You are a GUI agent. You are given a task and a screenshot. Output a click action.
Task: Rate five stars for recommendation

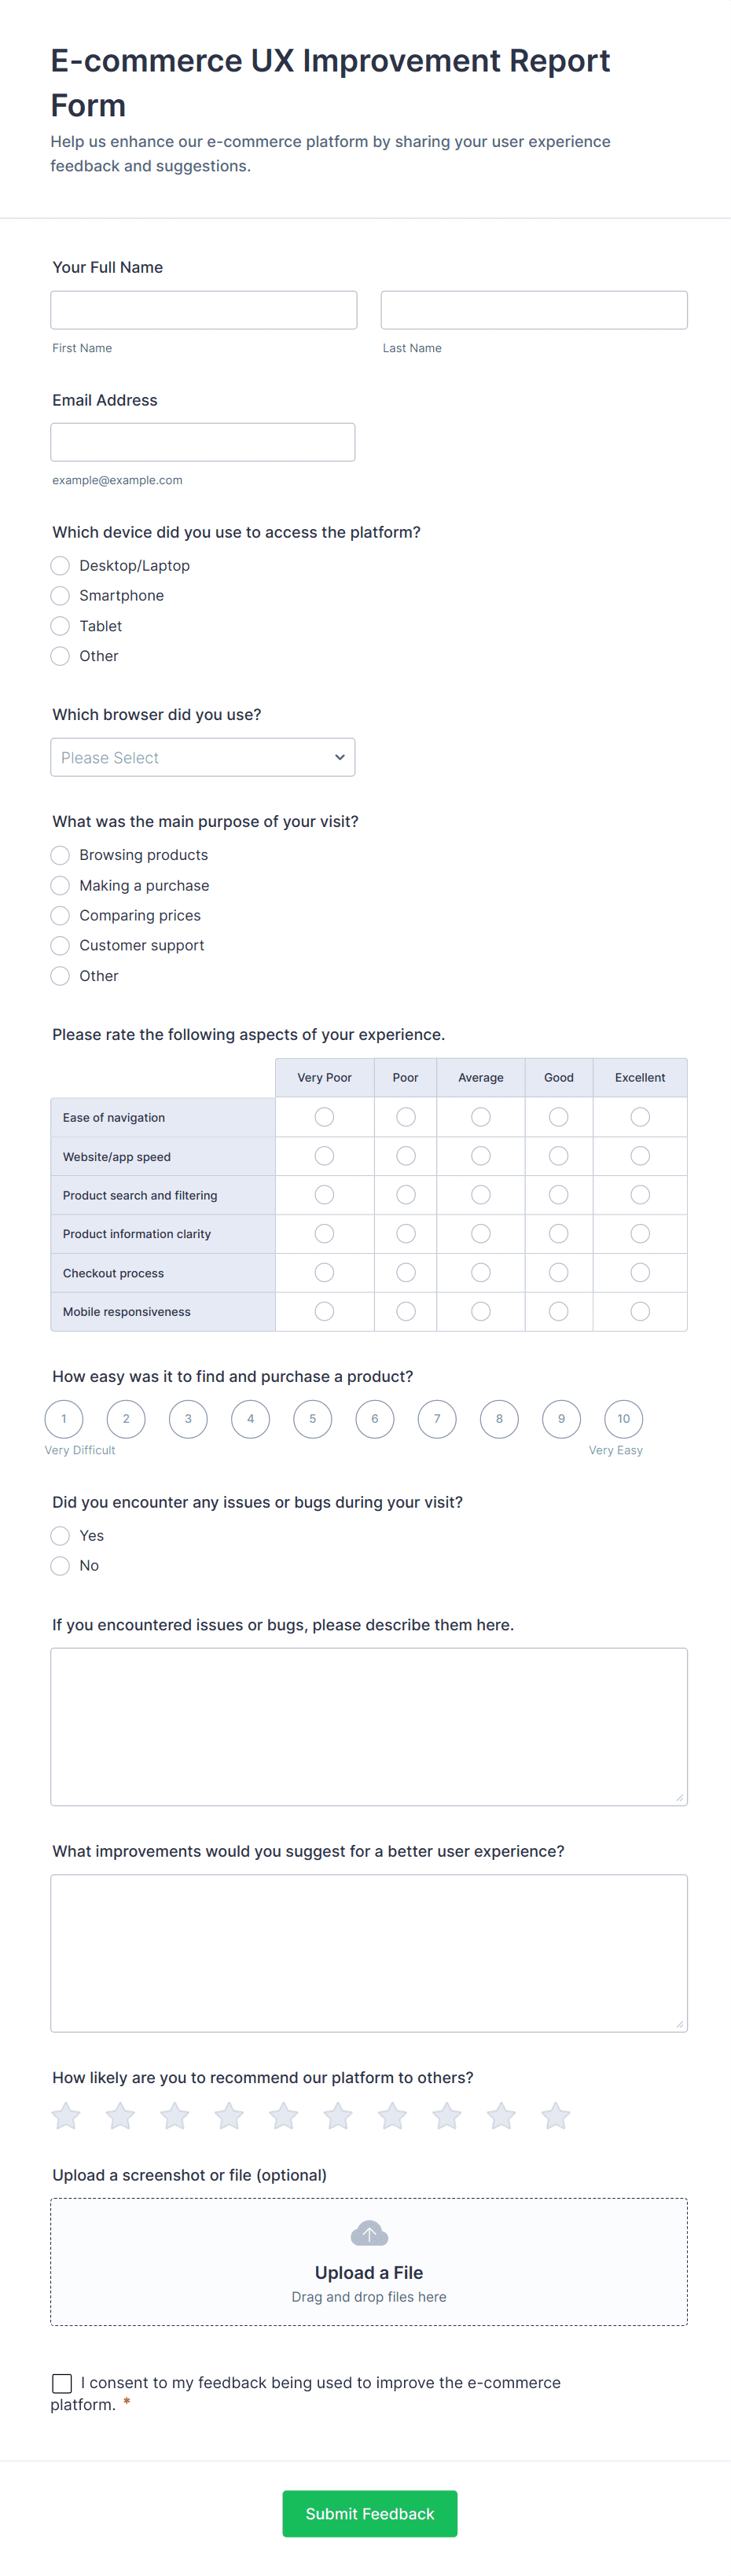284,2116
